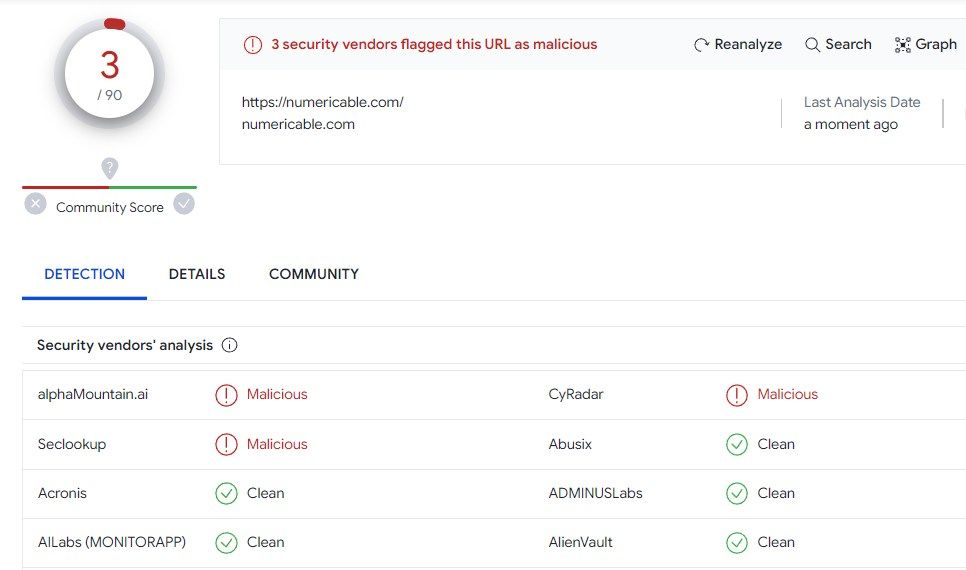966x570 pixels.
Task: Click the red alert icon in the flagged banner
Action: [x=253, y=45]
